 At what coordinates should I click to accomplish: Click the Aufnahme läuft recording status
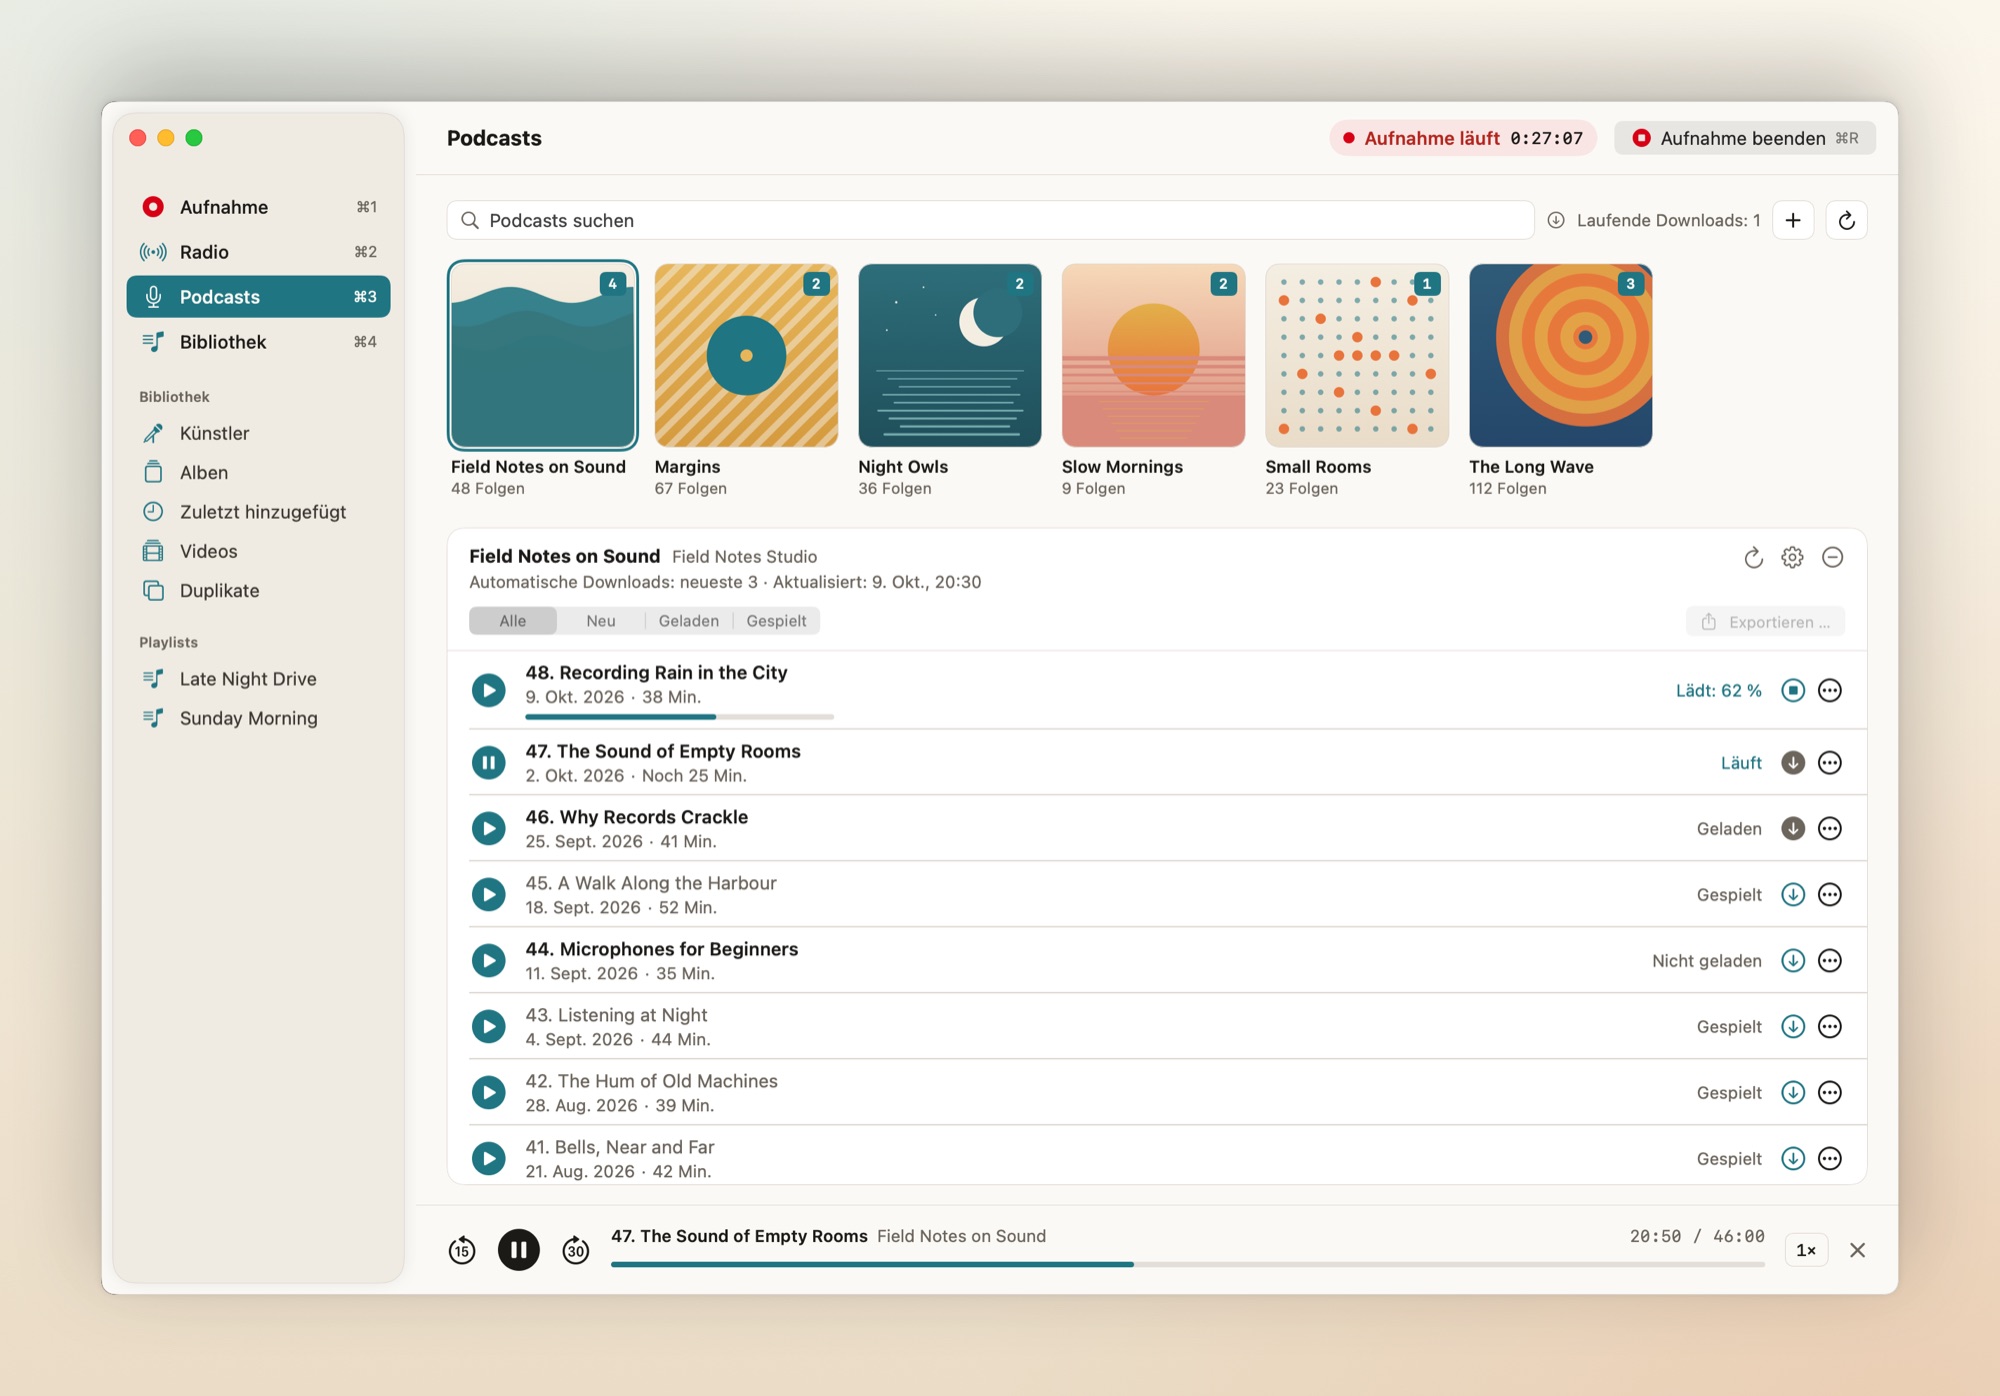[1463, 138]
